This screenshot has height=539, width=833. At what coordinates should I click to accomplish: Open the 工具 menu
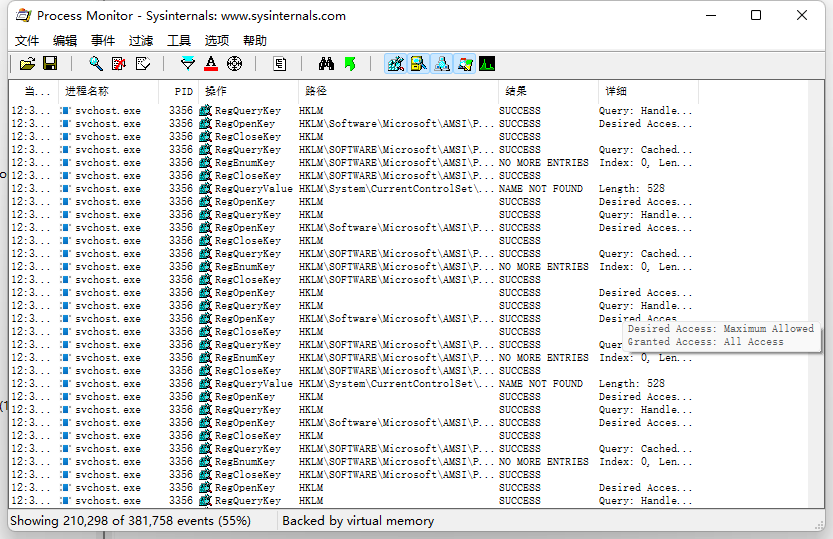coord(178,40)
